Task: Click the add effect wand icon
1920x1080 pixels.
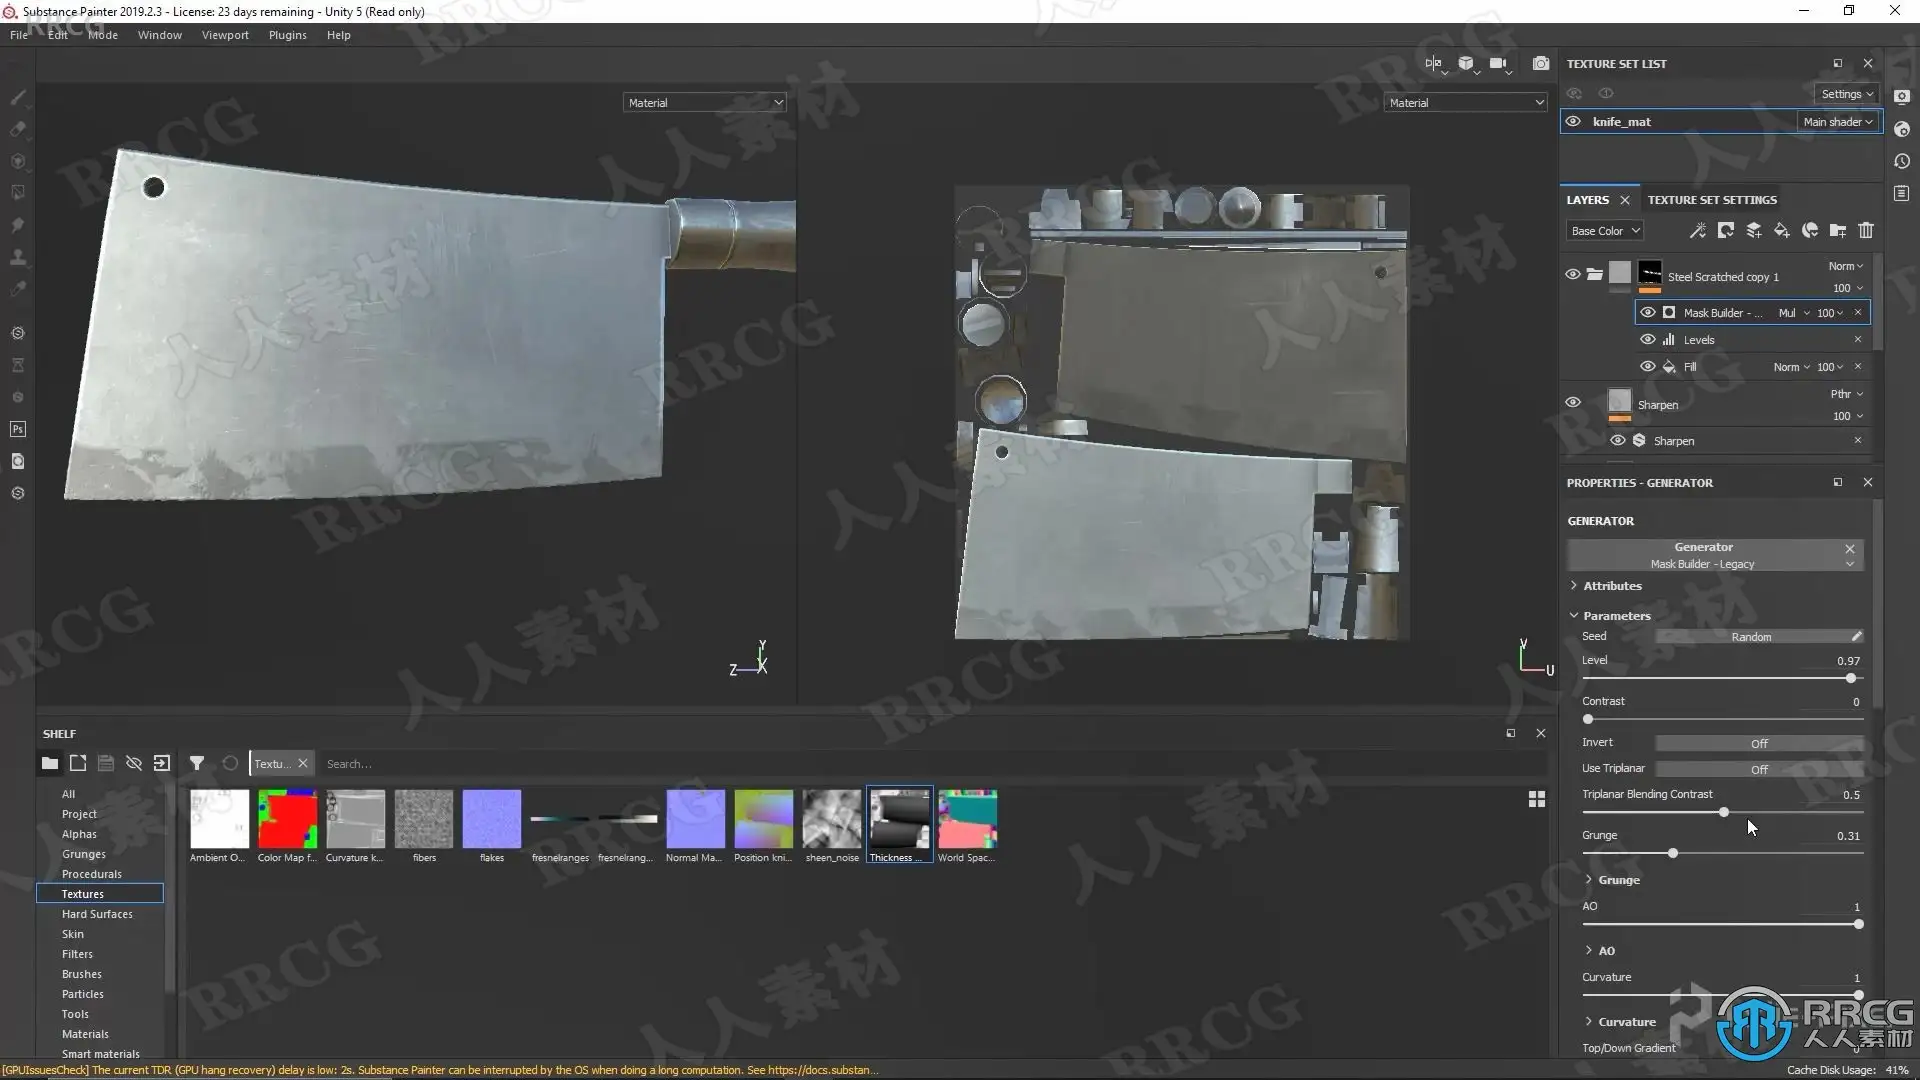Action: click(1698, 231)
